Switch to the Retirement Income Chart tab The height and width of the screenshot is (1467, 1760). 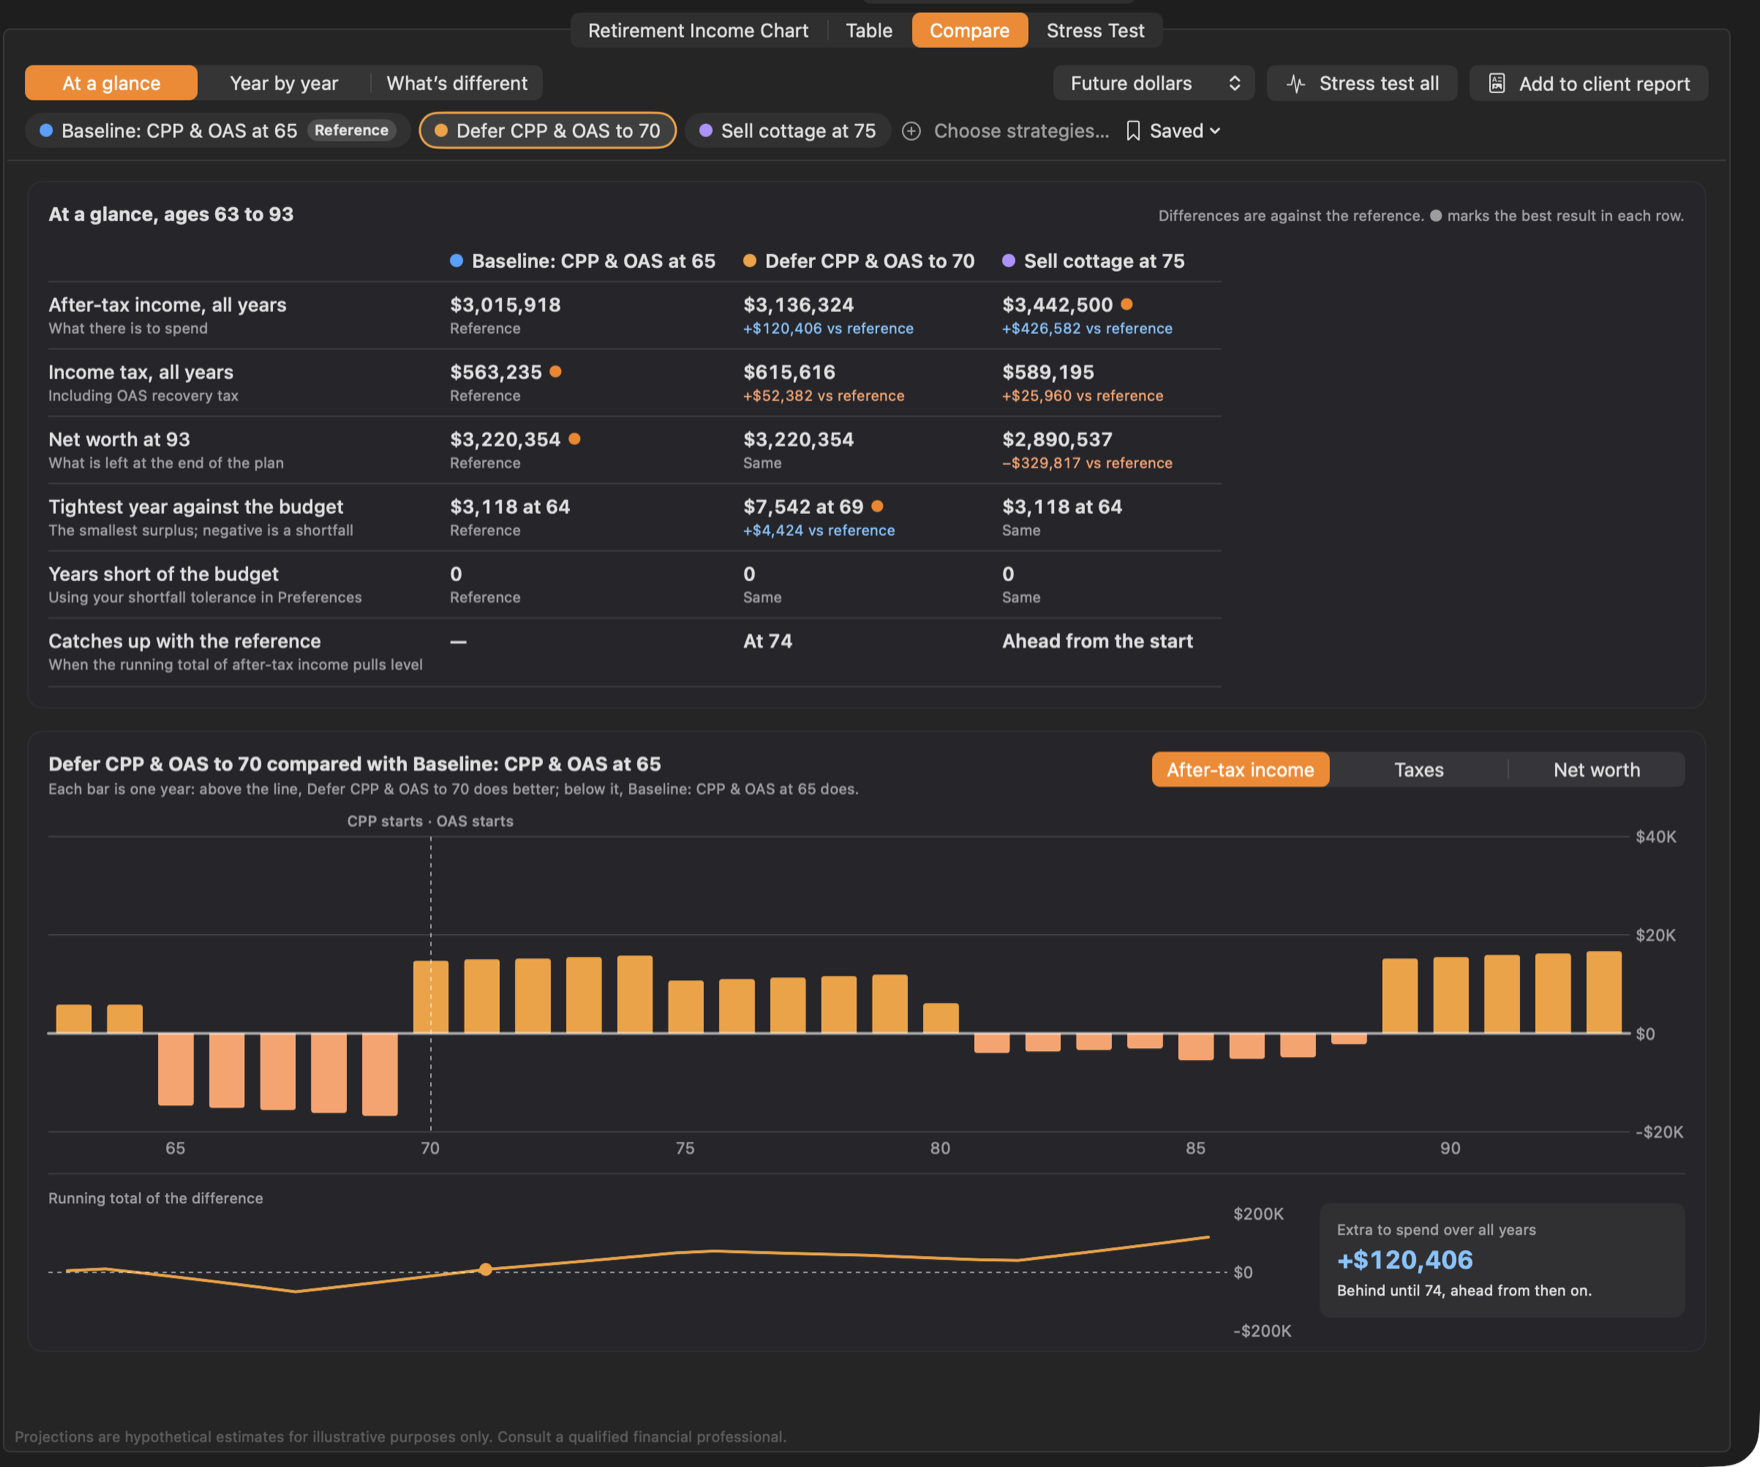(698, 30)
